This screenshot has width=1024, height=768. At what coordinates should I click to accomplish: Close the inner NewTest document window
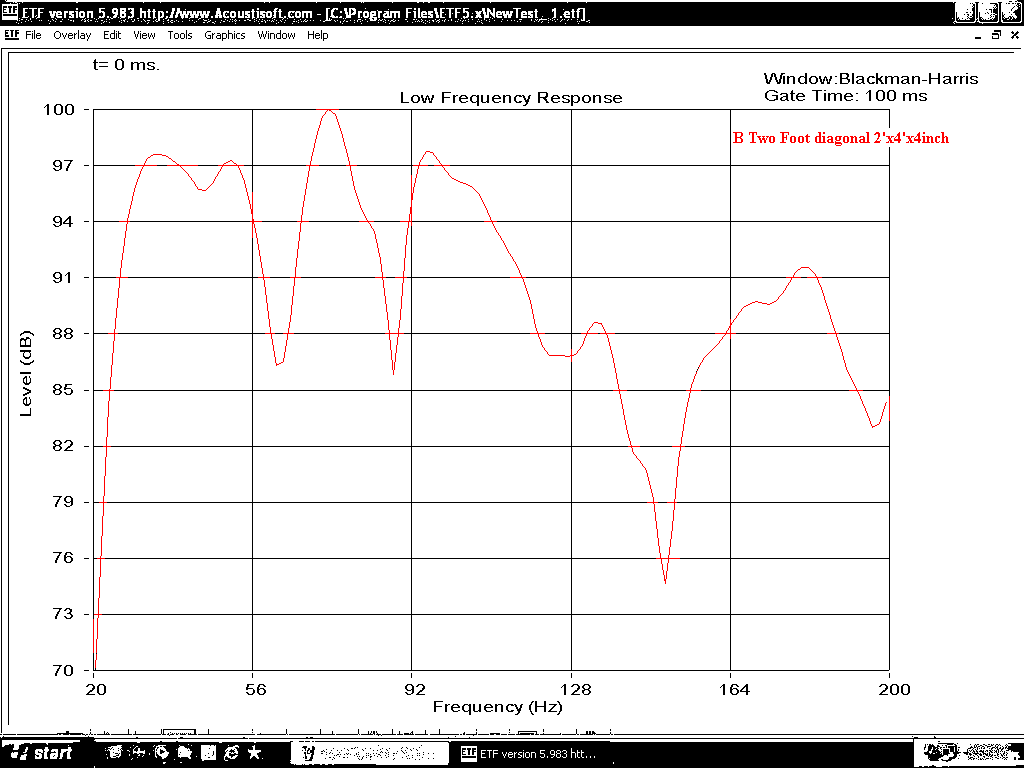pyautogui.click(x=1013, y=35)
